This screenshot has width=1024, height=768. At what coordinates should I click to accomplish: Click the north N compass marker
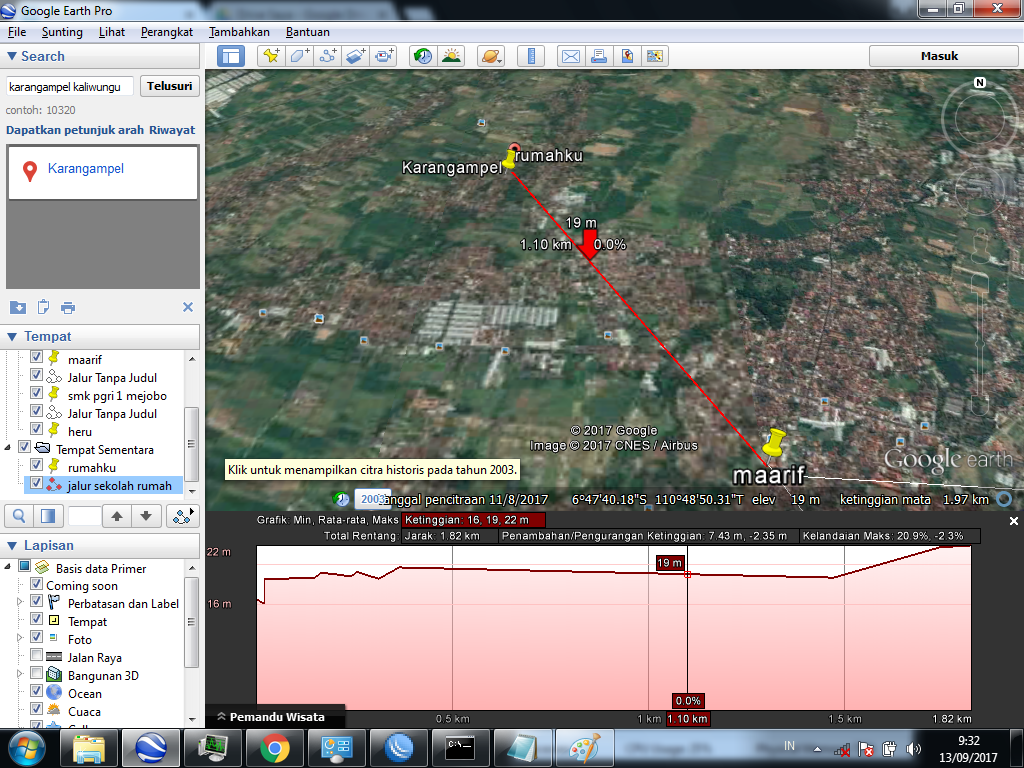pyautogui.click(x=980, y=83)
